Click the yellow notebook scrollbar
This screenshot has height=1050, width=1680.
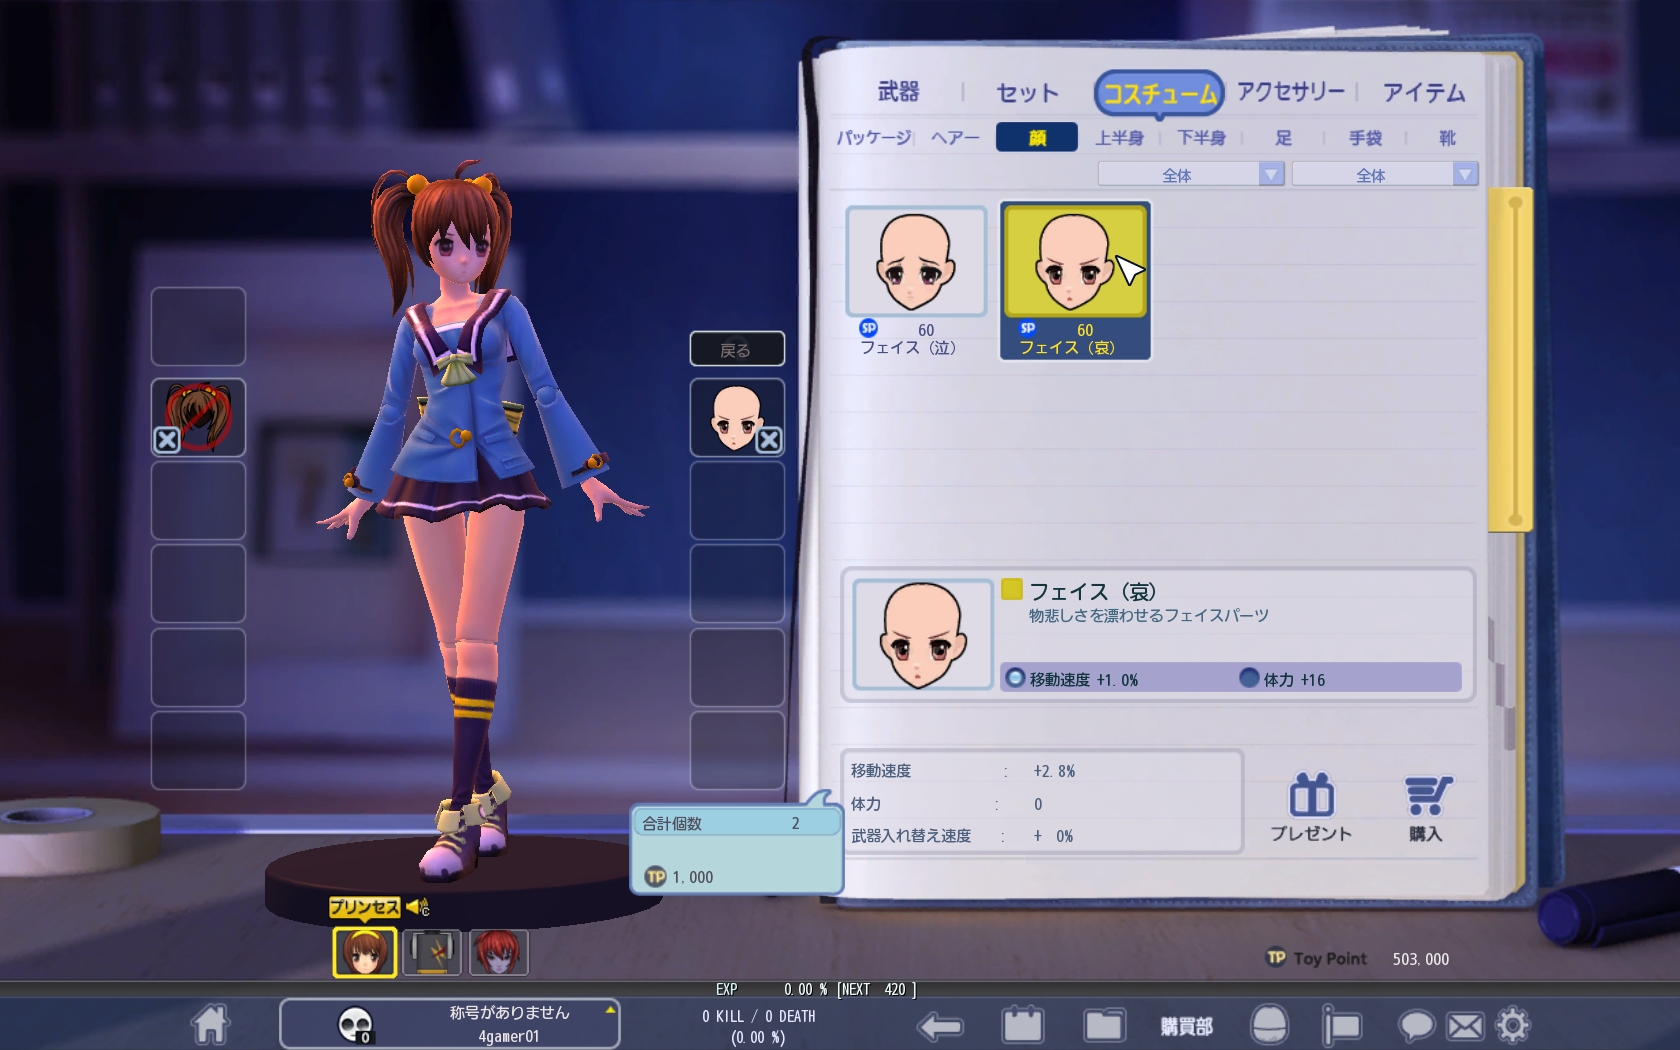[1512, 360]
